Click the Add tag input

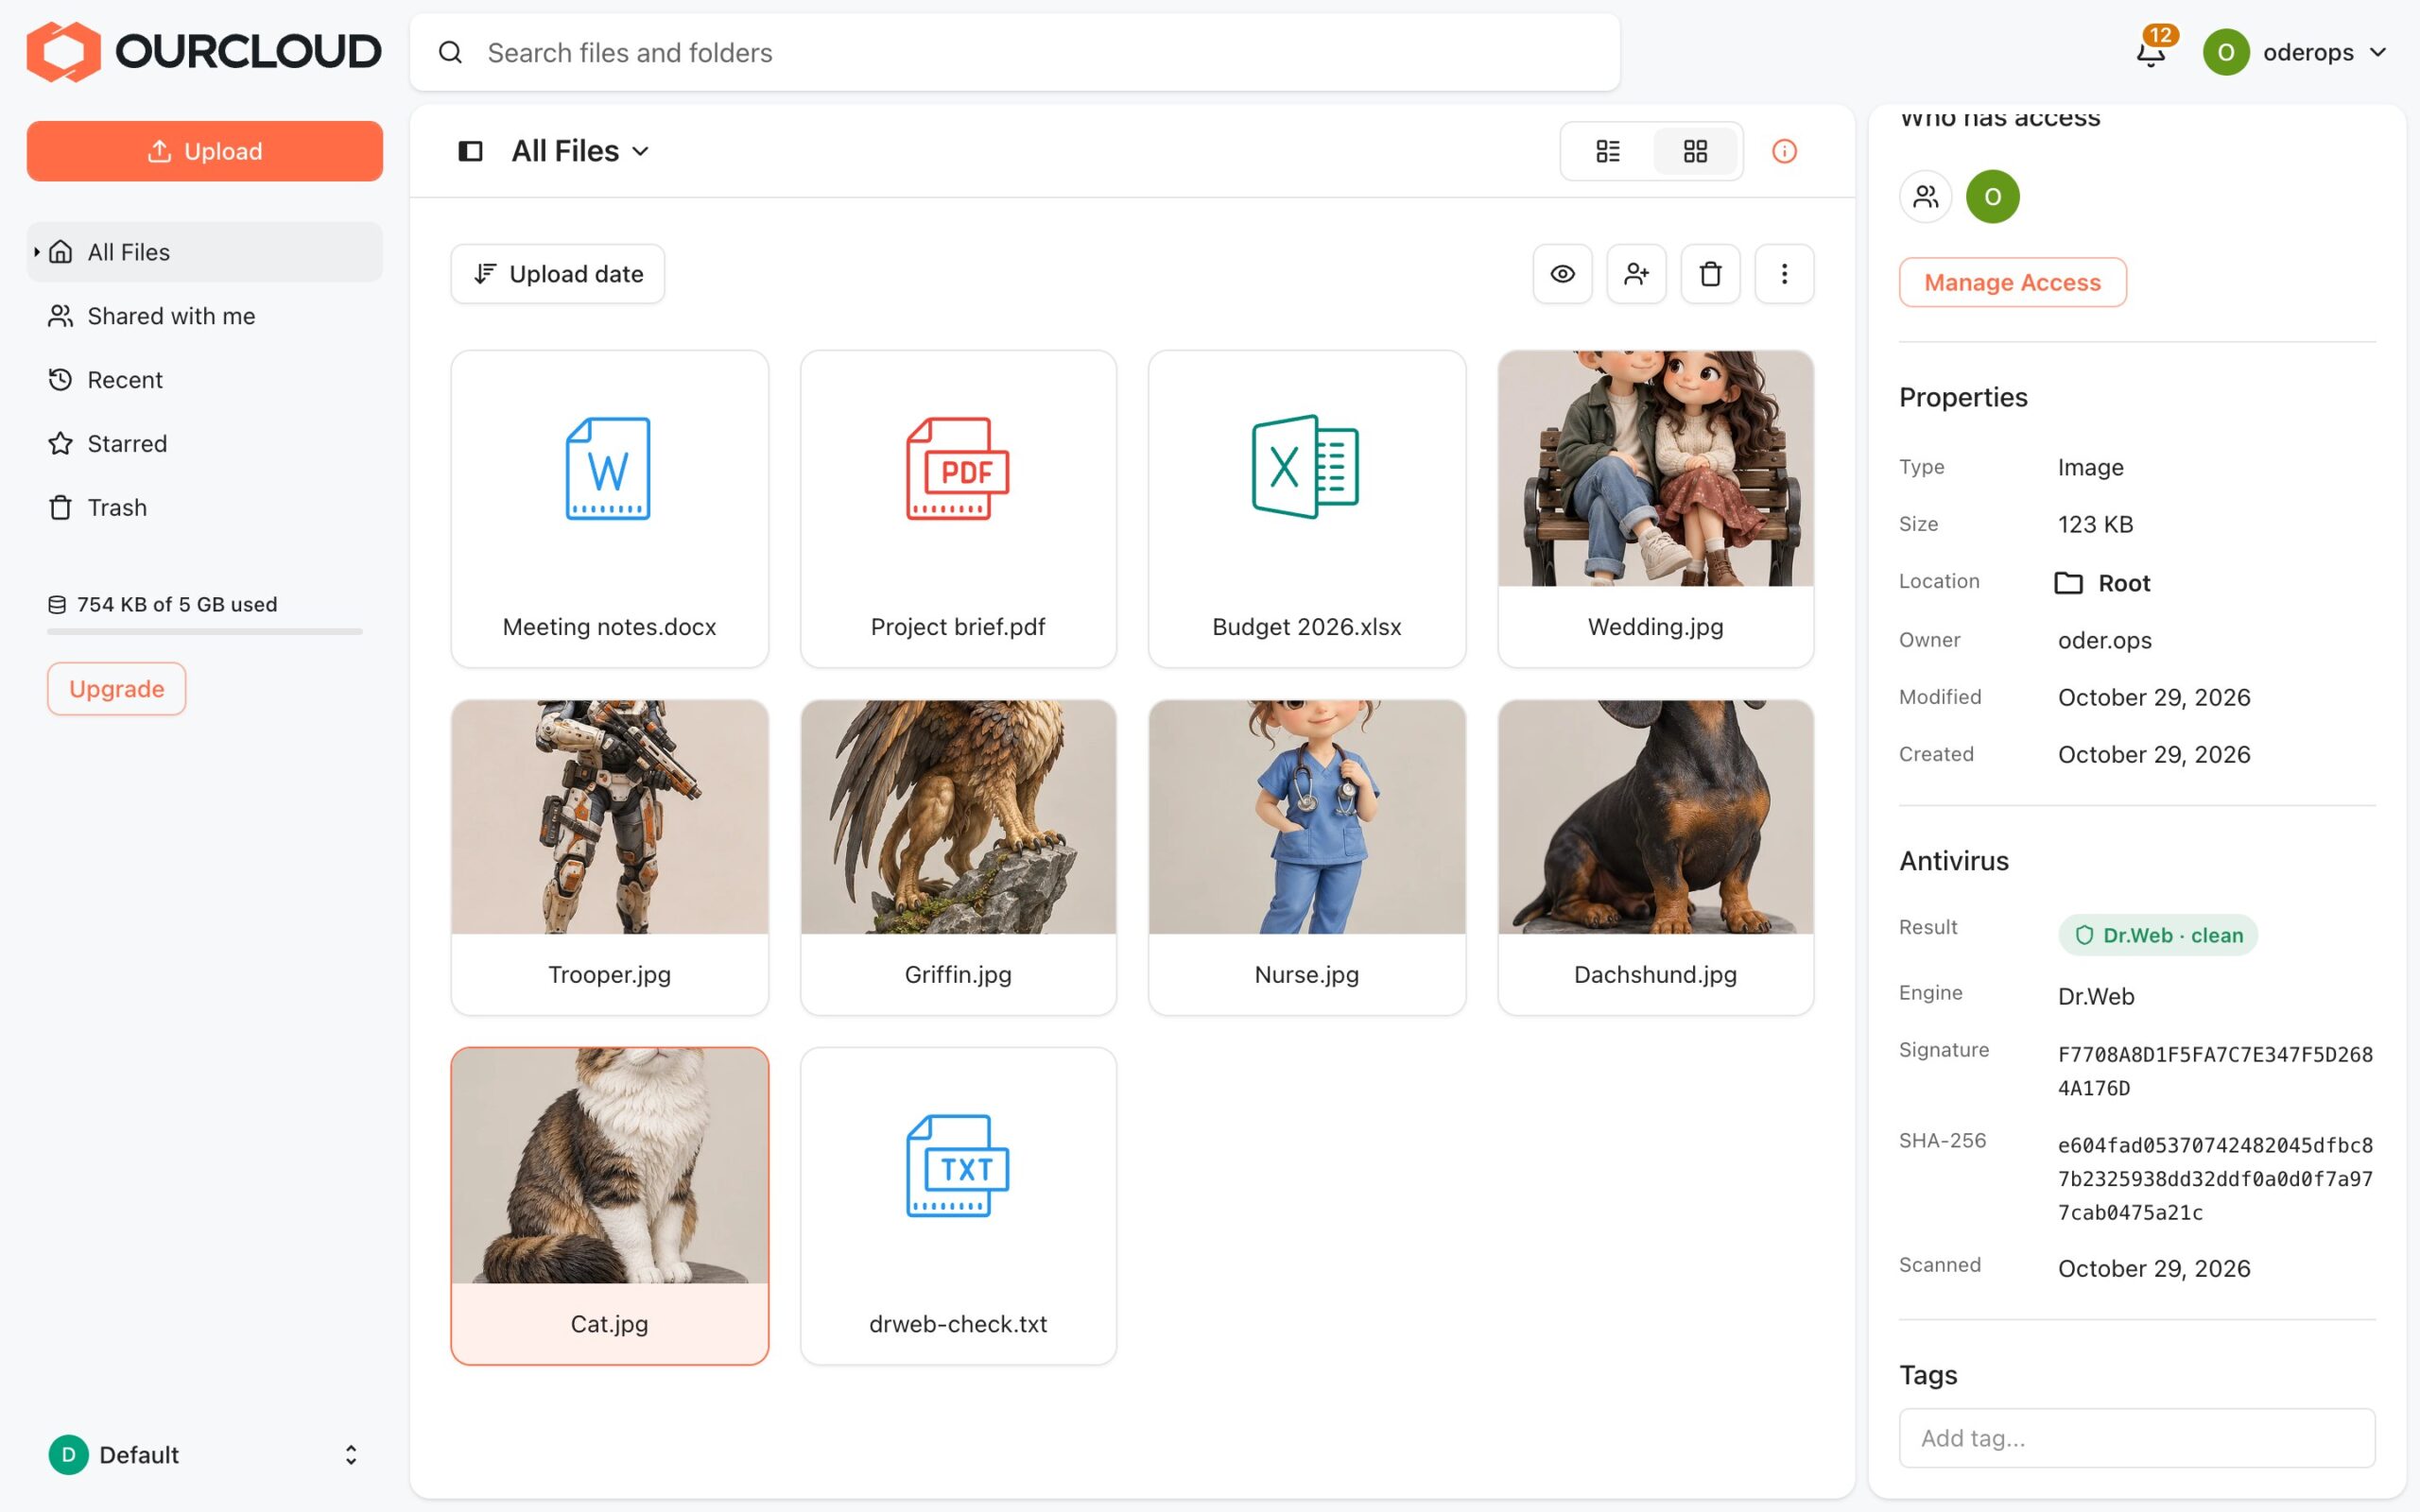click(x=2137, y=1438)
